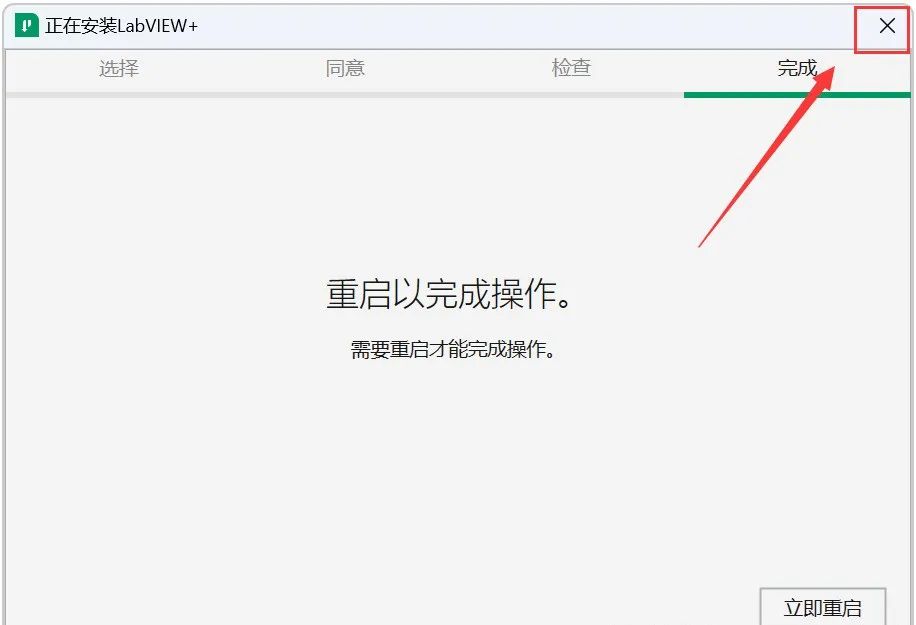The image size is (916, 625).
Task: Click the NI installer logo icon
Action: [x=26, y=26]
